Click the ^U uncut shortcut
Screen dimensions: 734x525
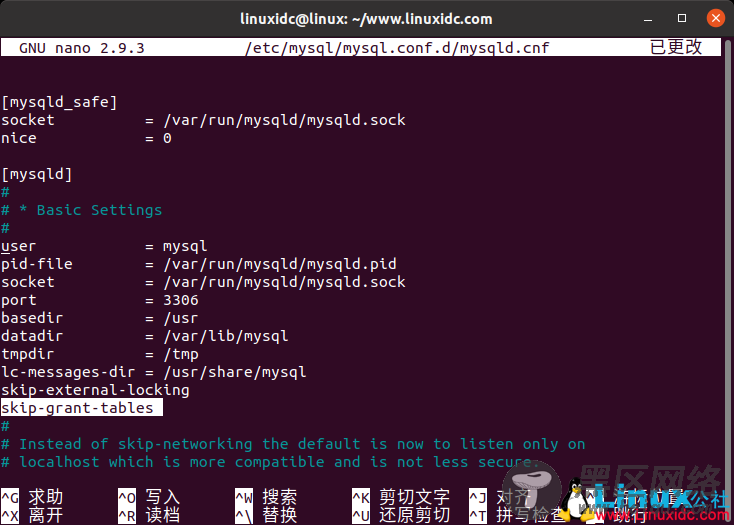[x=401, y=515]
